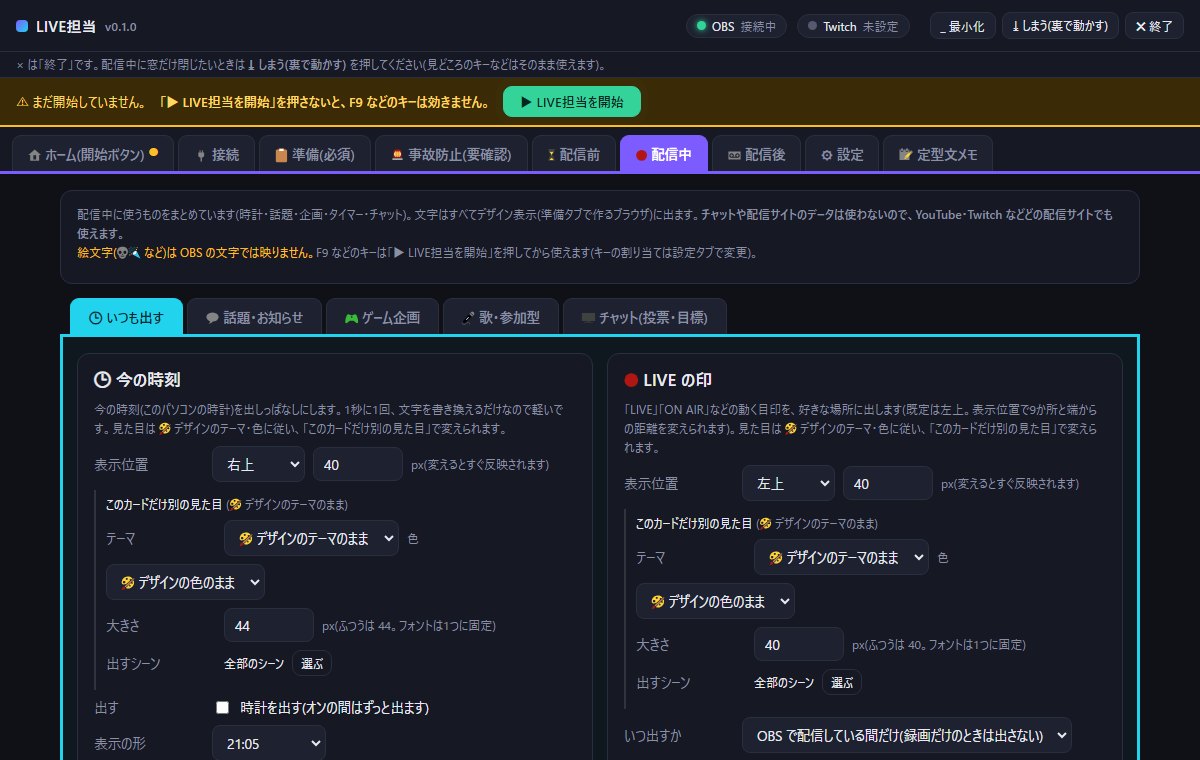The image size is (1200, 760).
Task: Open 表示位置 dropdown showing 右上 in clock card
Action: click(x=258, y=464)
